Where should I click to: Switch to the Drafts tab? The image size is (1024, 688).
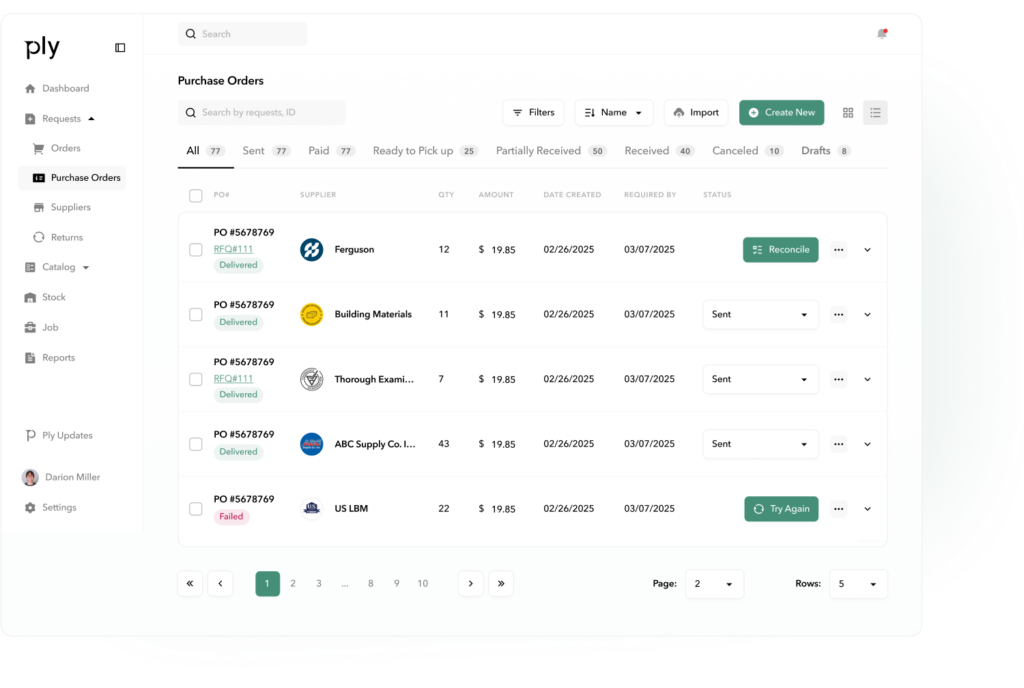[x=825, y=151]
